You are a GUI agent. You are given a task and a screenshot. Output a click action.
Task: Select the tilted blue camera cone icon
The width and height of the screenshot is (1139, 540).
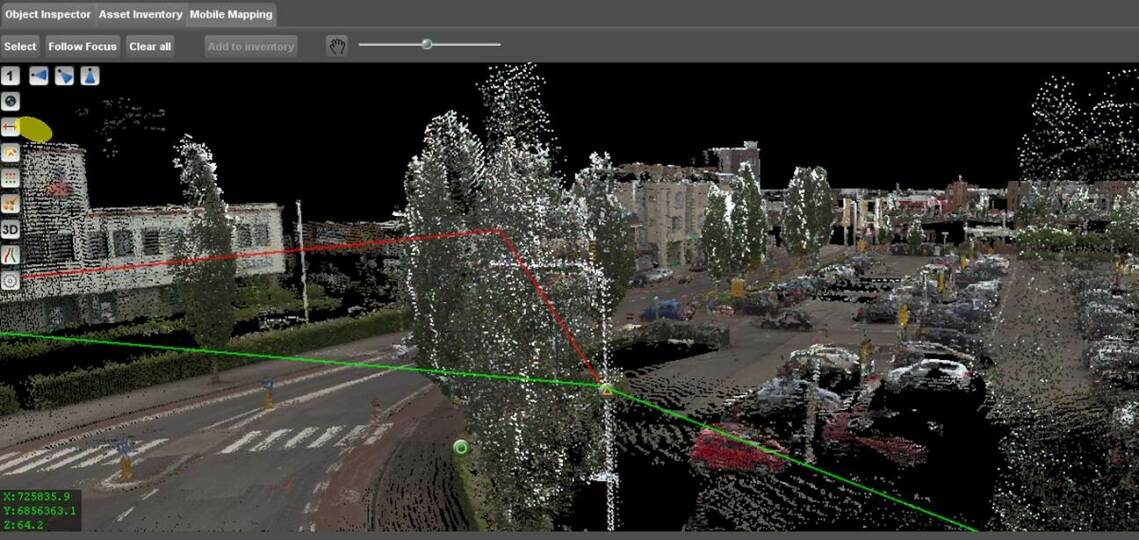65,76
